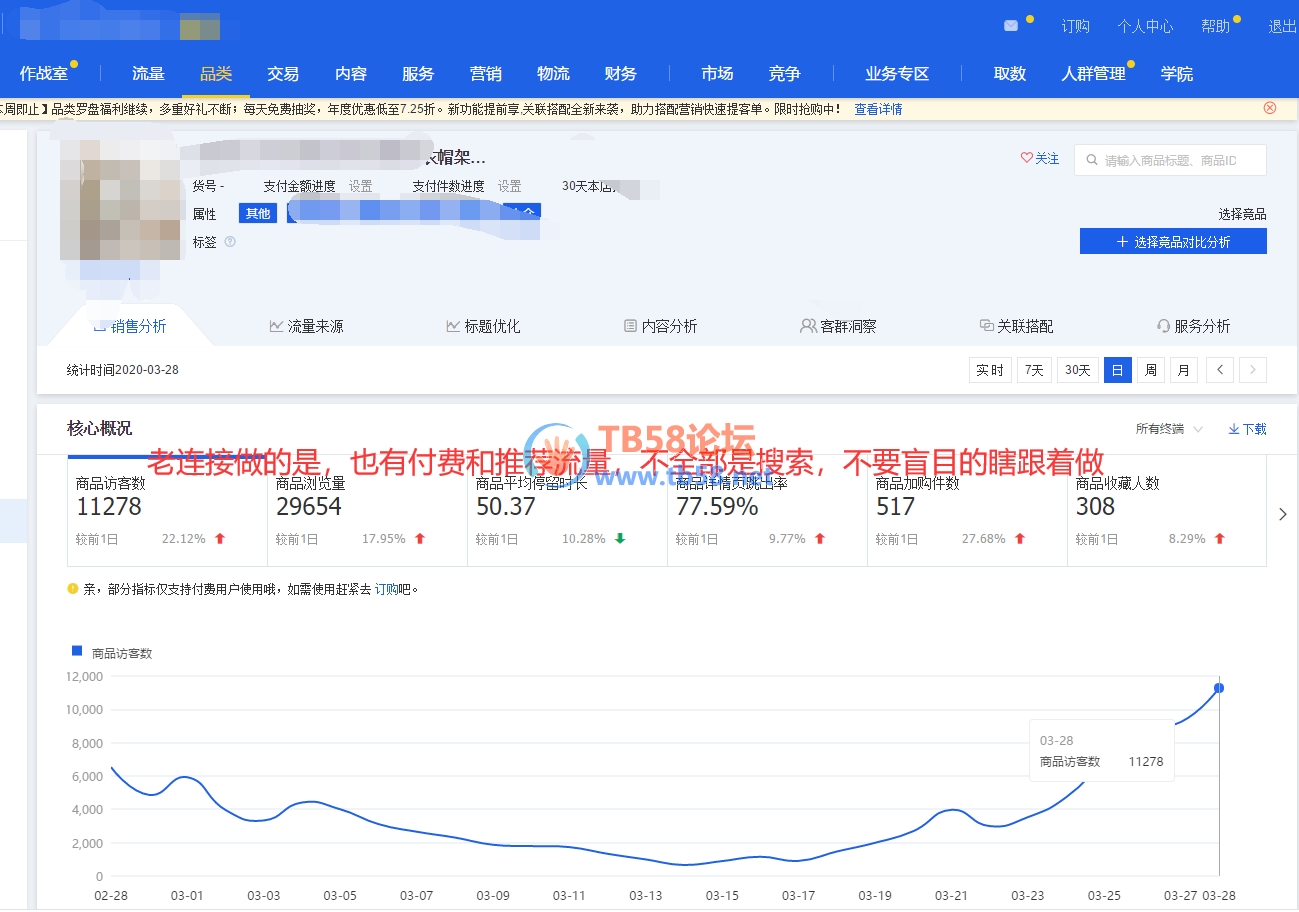Click the 选择竞品对比分析 button

(x=1172, y=242)
